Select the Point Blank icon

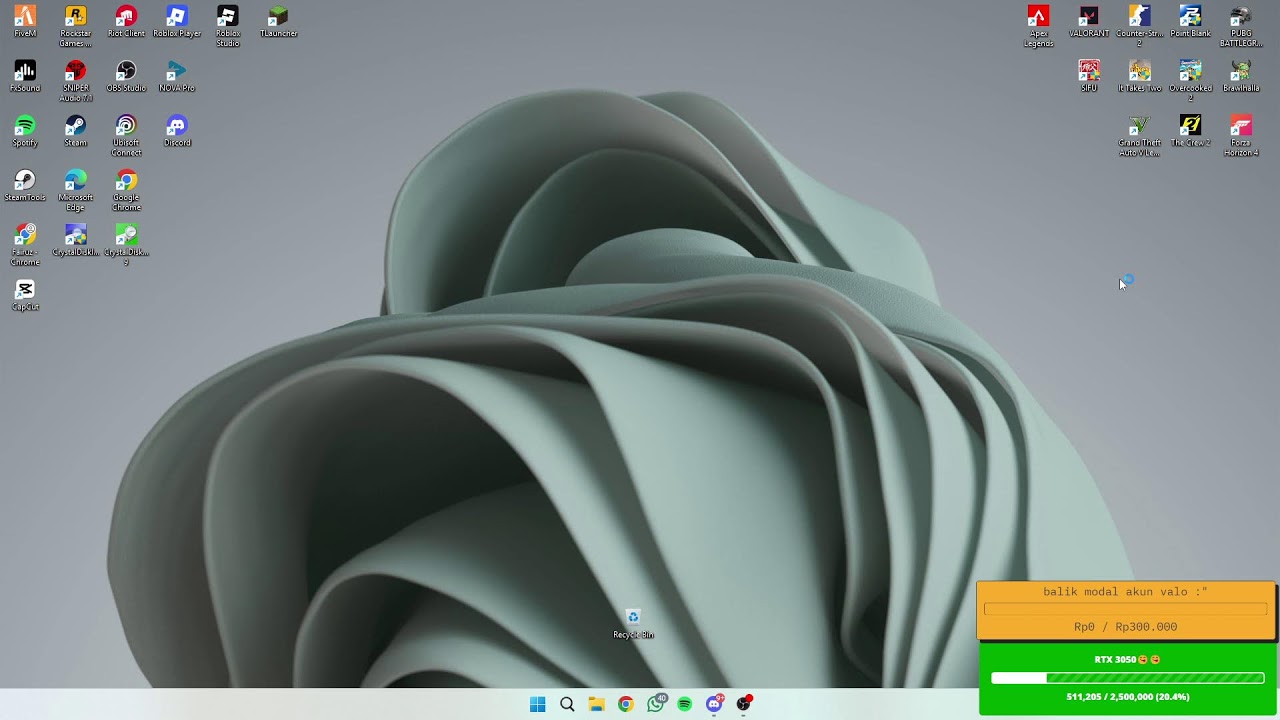1190,21
